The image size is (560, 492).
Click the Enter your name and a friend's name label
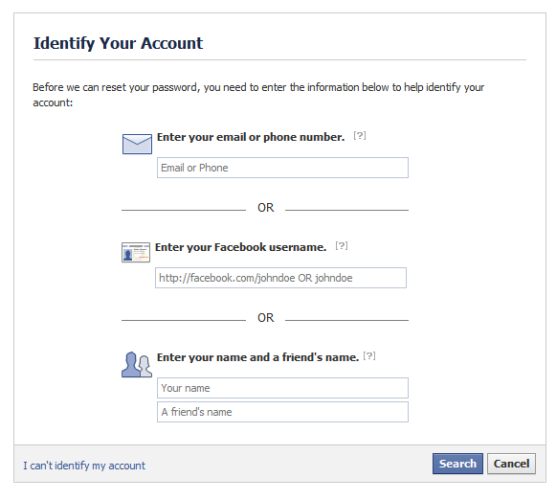(258, 357)
